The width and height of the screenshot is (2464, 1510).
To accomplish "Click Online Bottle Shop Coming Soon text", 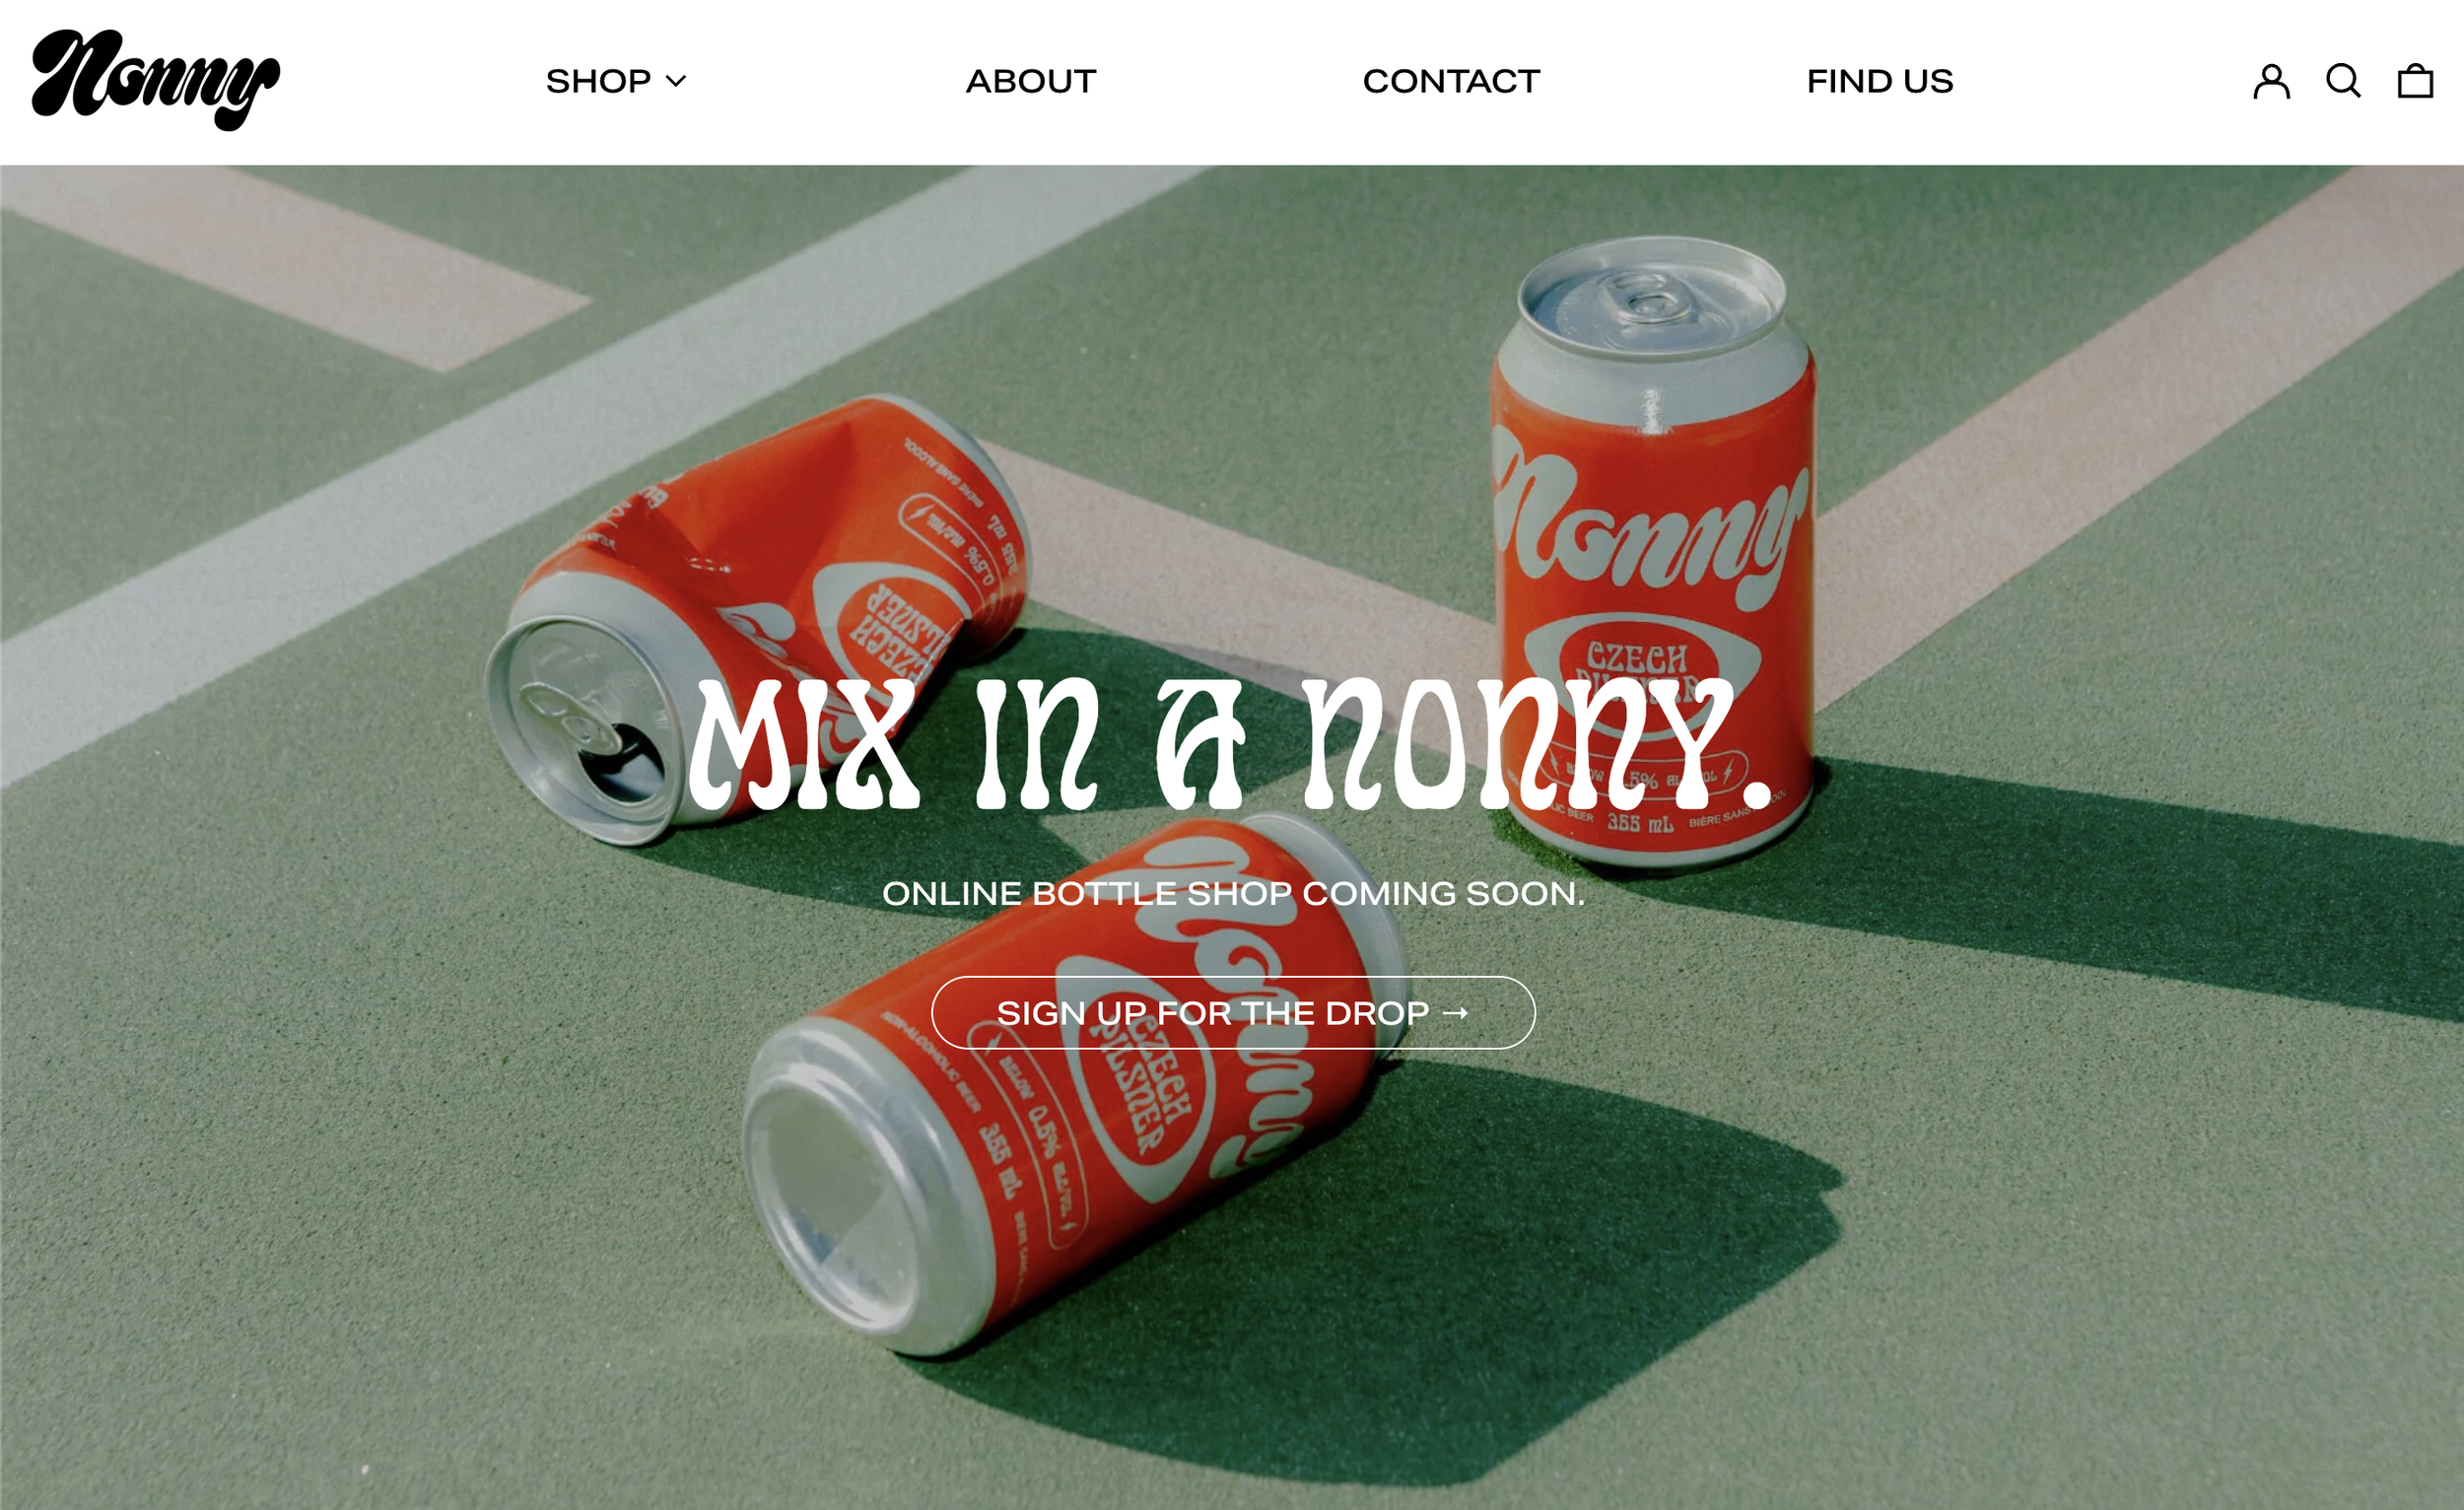I will pos(1233,893).
